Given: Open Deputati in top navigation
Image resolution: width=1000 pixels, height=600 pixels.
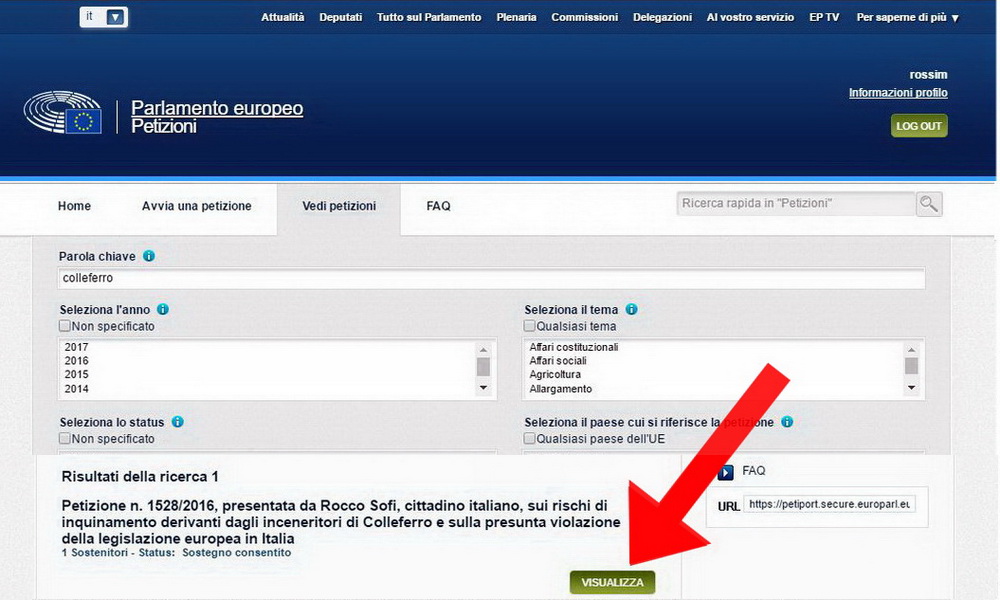Looking at the screenshot, I should click(341, 17).
